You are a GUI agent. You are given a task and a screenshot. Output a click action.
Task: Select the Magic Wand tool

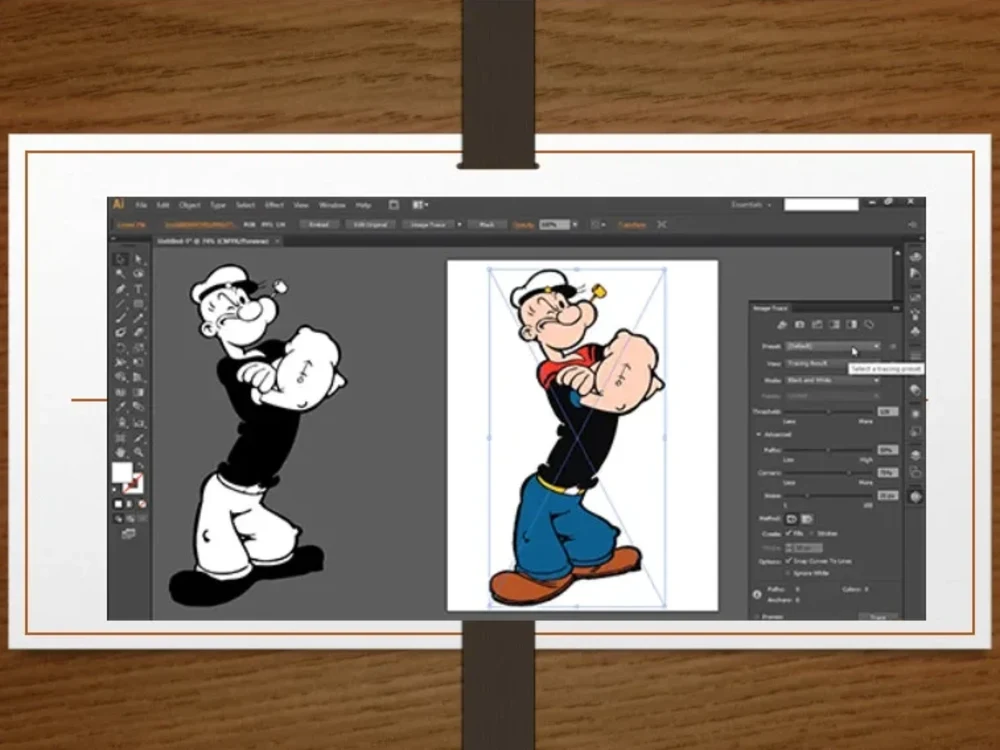tap(119, 272)
